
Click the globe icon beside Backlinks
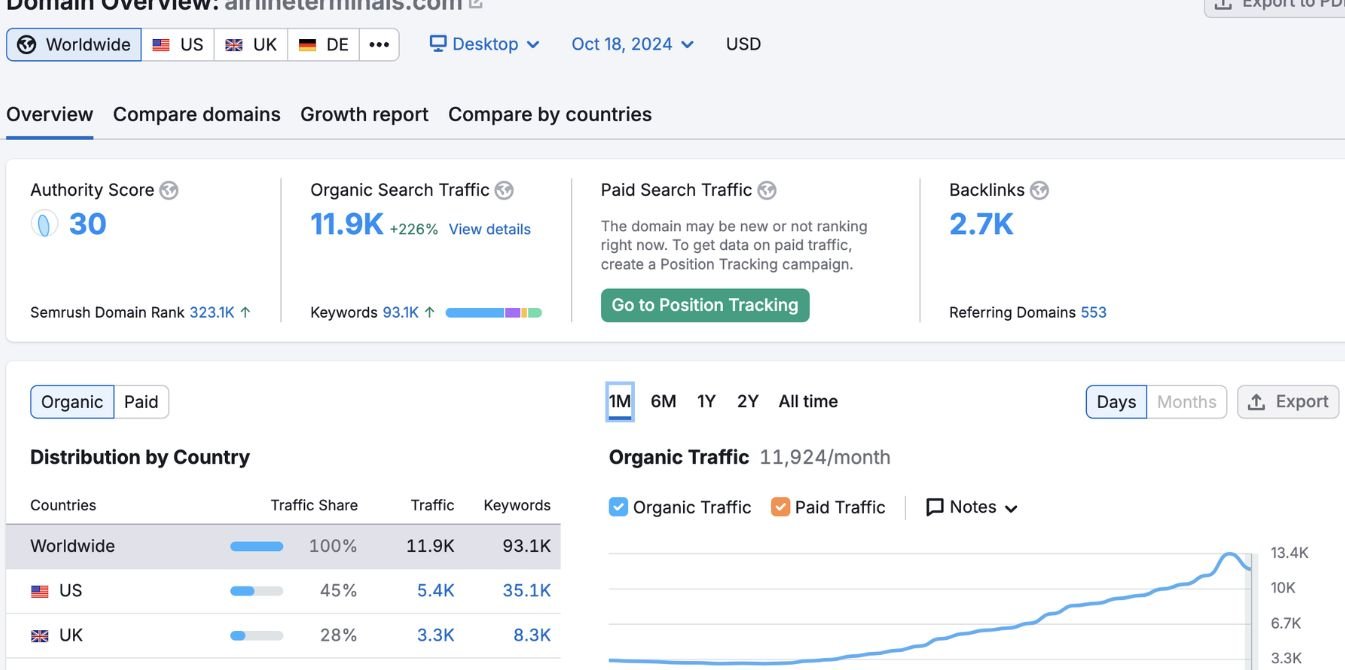point(1040,190)
